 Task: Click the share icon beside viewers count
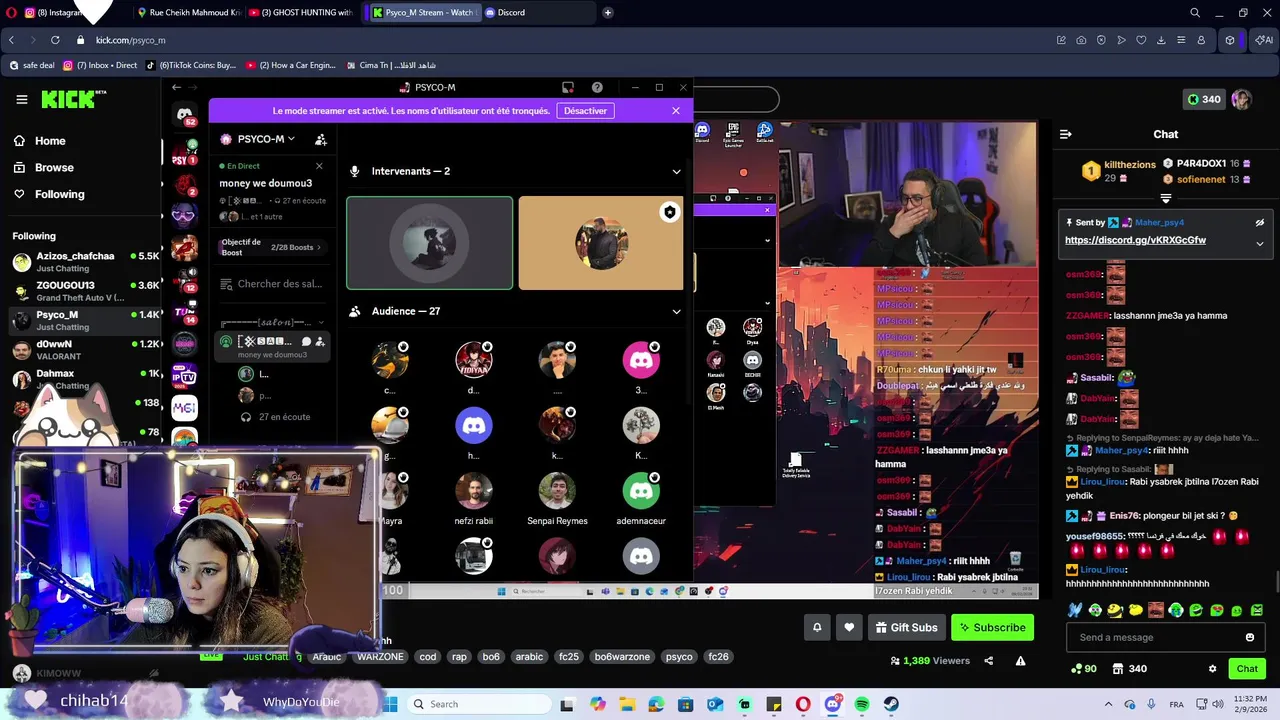[989, 660]
